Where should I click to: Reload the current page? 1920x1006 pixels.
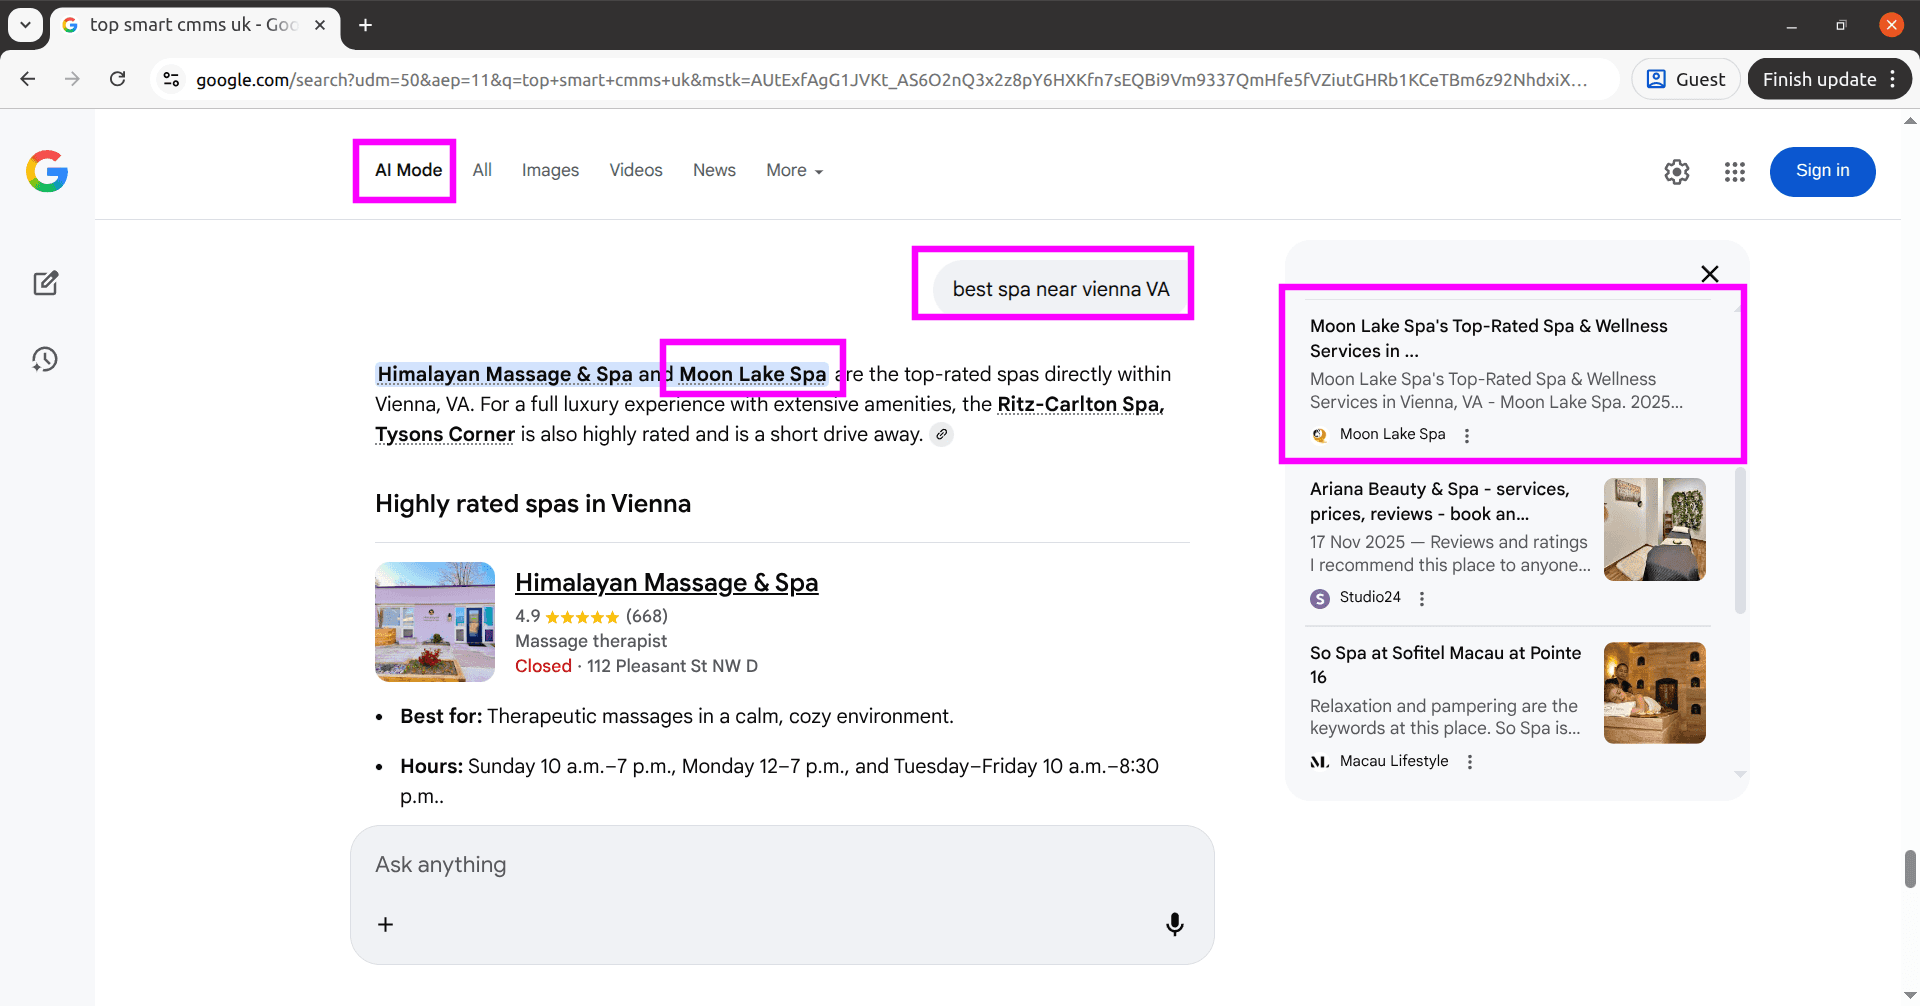(x=118, y=79)
